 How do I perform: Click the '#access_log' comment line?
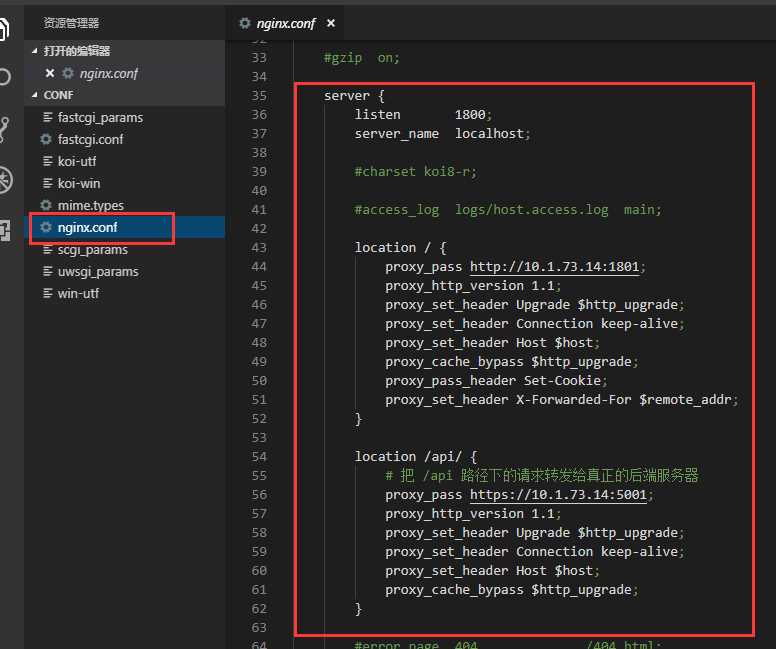tap(508, 210)
